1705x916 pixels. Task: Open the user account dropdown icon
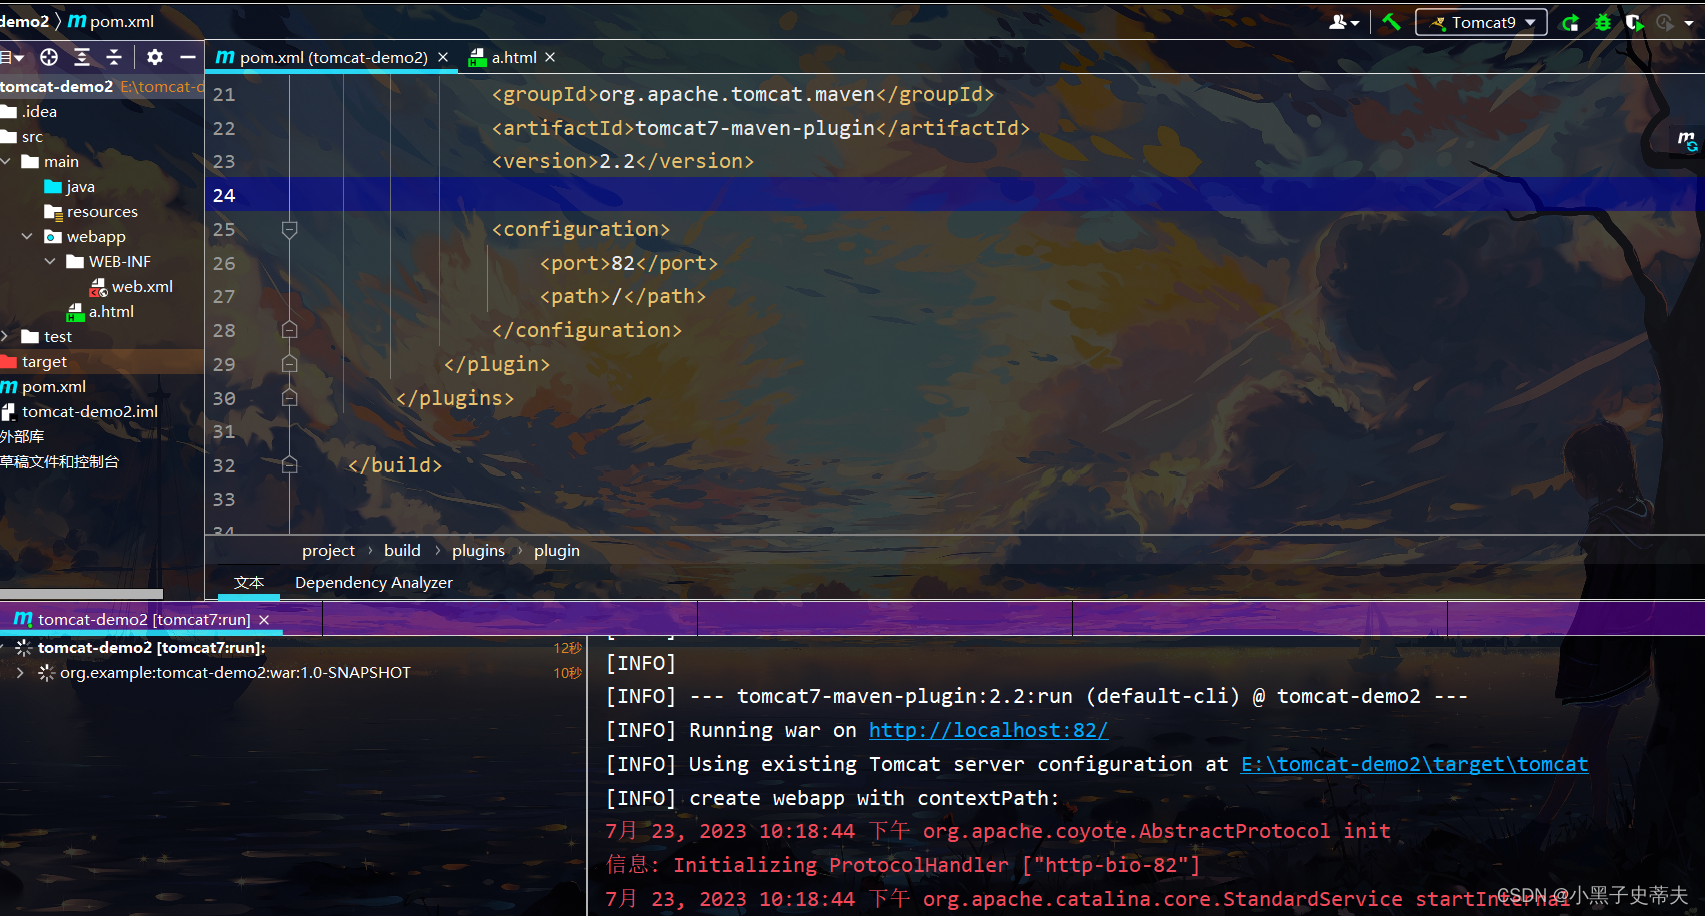tap(1343, 22)
